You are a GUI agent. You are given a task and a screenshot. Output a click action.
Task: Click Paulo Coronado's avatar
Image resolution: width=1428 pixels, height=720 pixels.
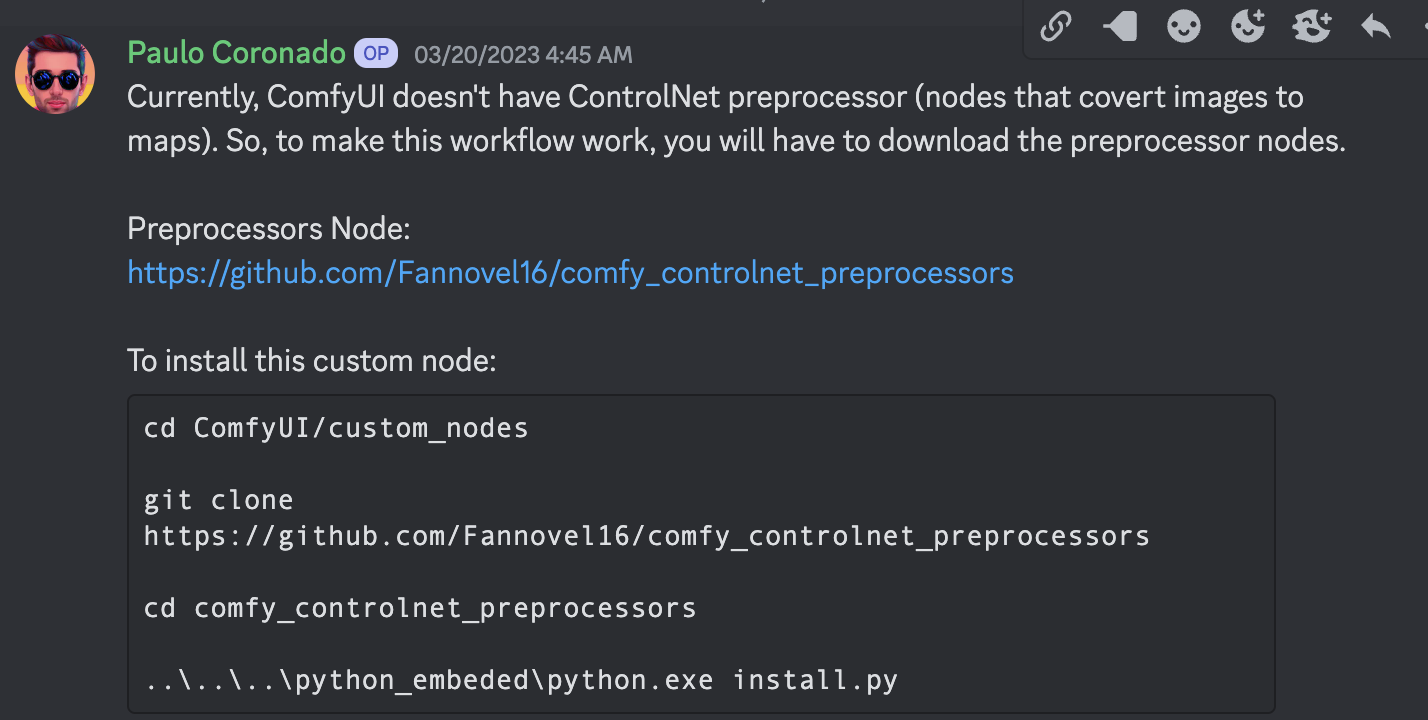pos(55,73)
